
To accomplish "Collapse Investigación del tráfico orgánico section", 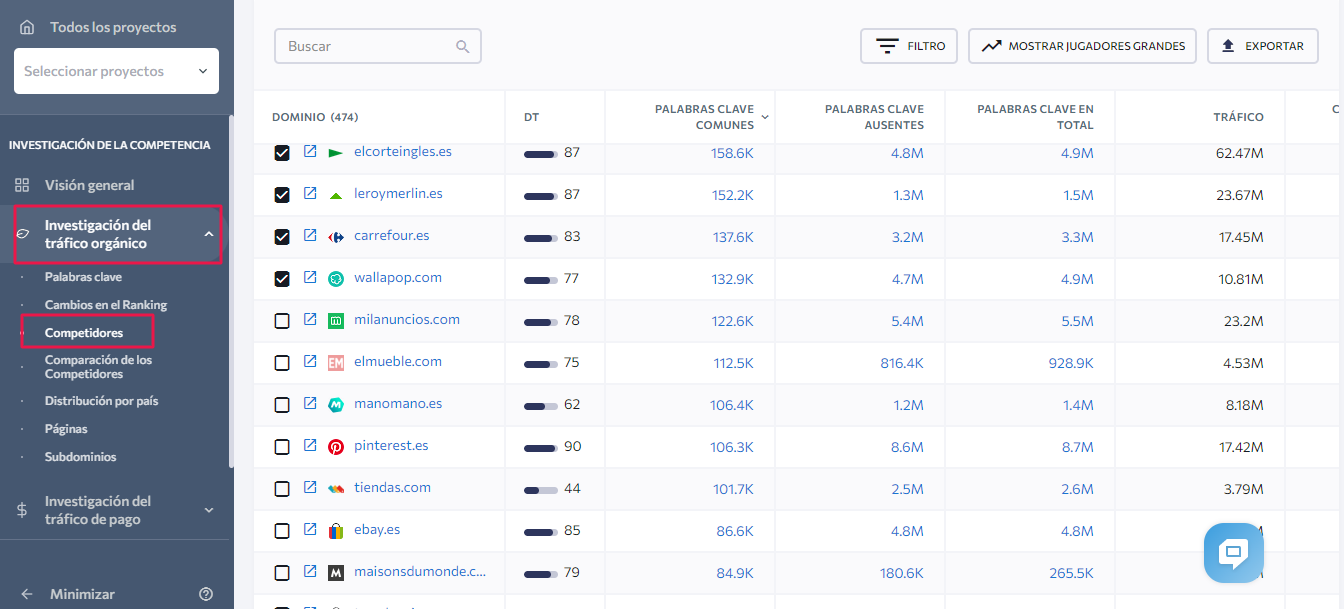I will (209, 234).
